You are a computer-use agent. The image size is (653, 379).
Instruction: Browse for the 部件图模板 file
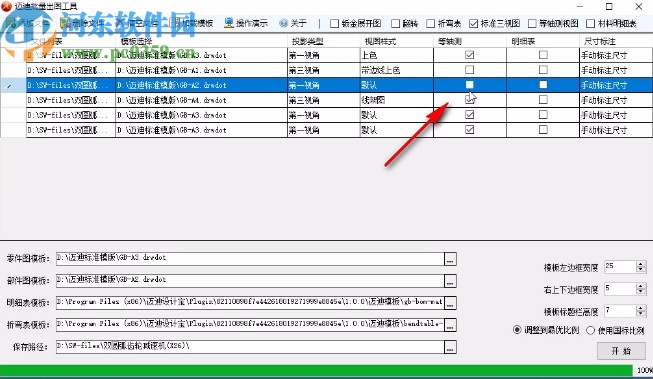tap(450, 281)
